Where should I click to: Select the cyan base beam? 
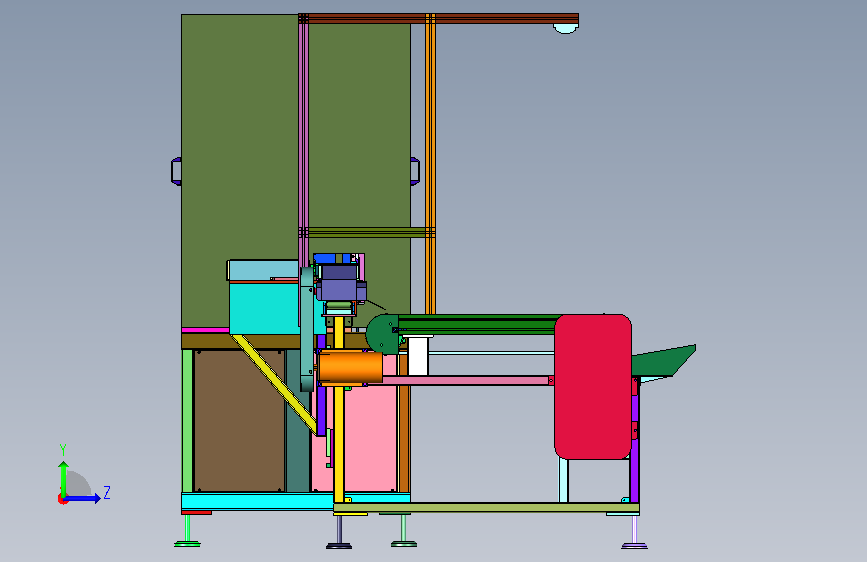257,501
